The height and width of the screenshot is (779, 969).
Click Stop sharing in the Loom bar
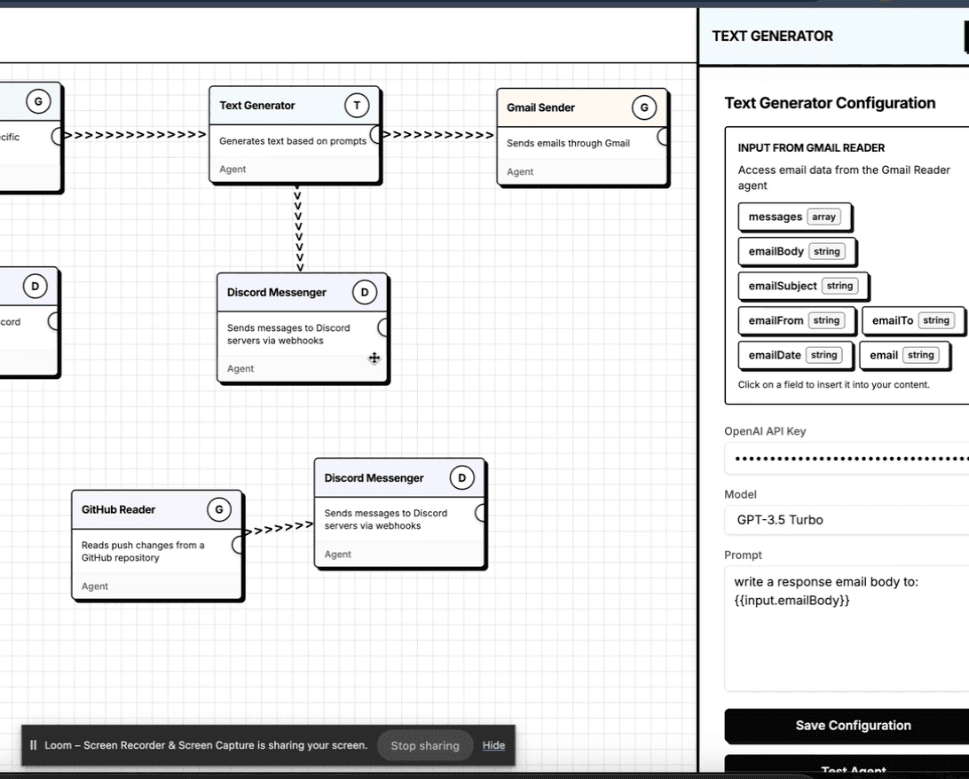point(425,745)
